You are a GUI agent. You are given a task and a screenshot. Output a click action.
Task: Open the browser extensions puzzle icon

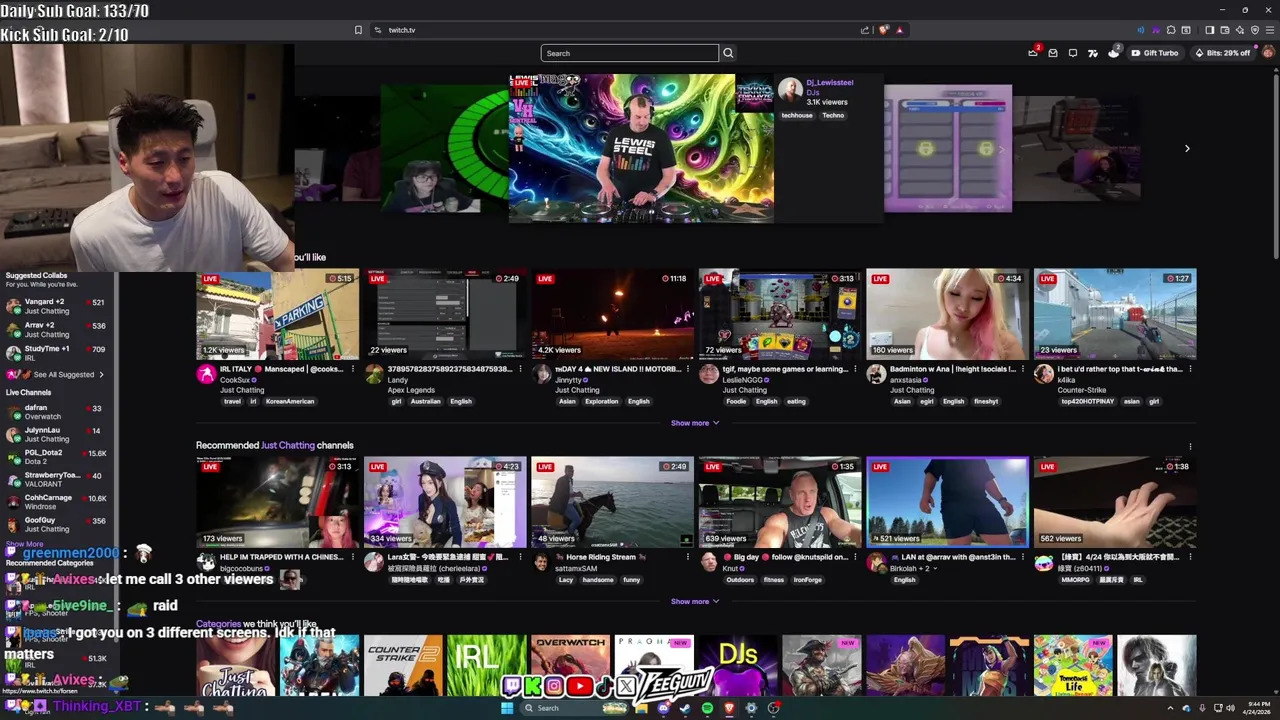coord(1171,30)
